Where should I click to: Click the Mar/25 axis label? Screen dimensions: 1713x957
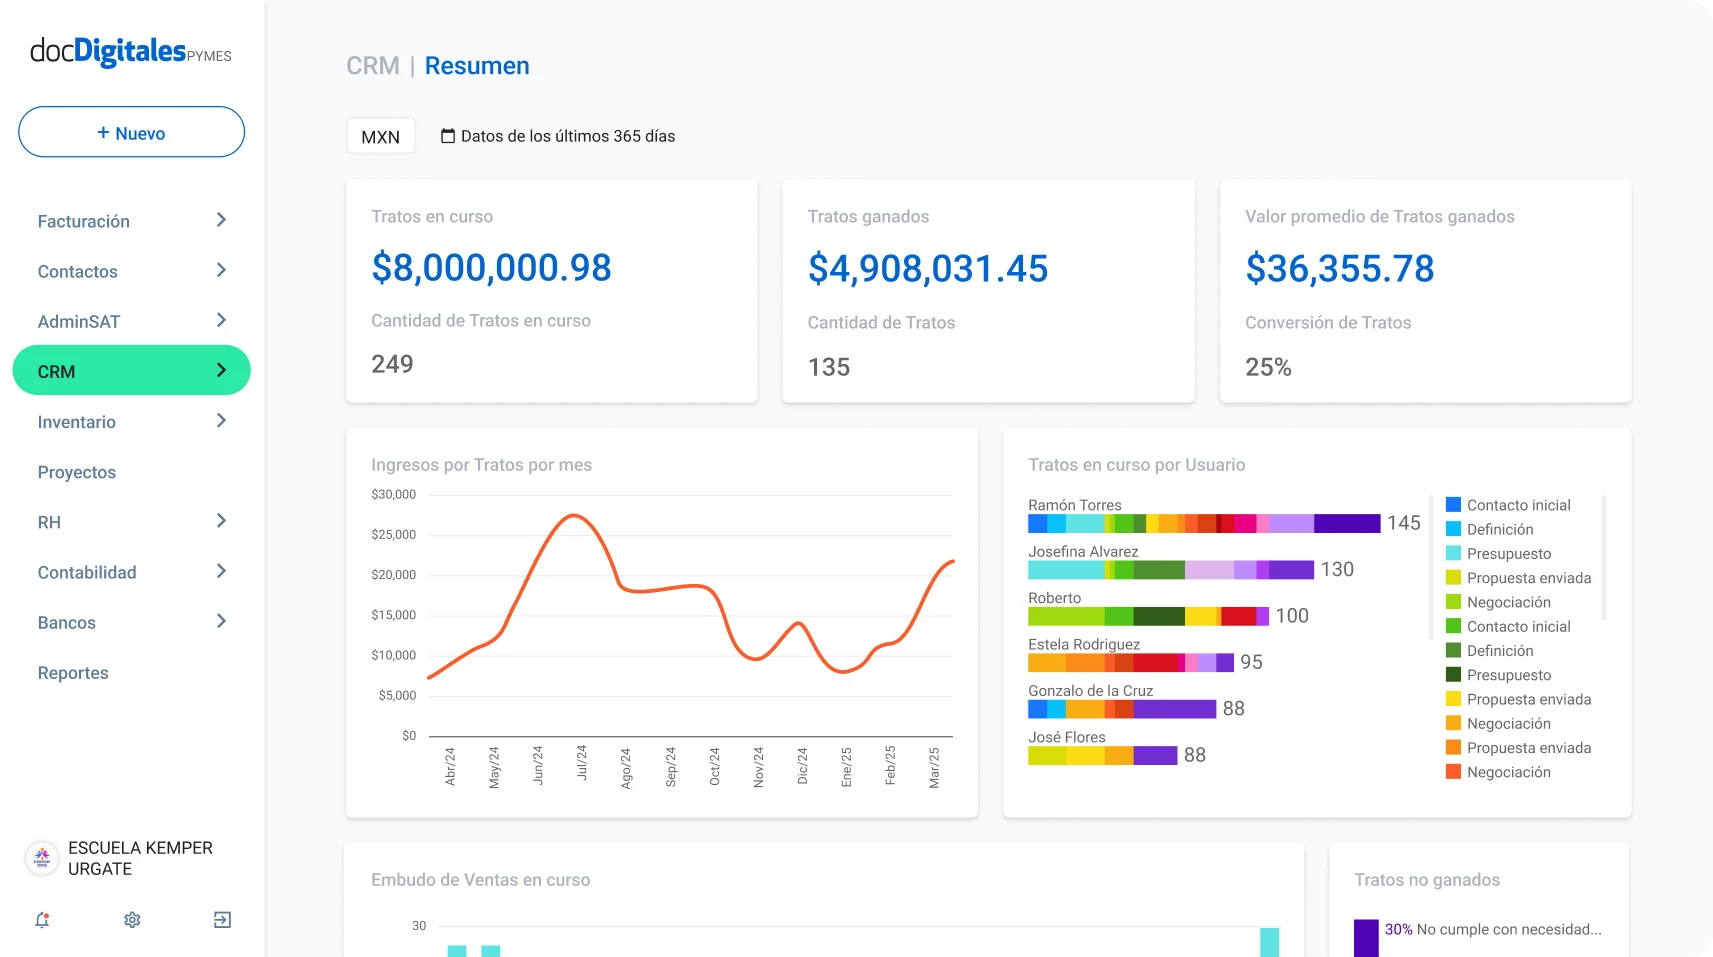[934, 767]
